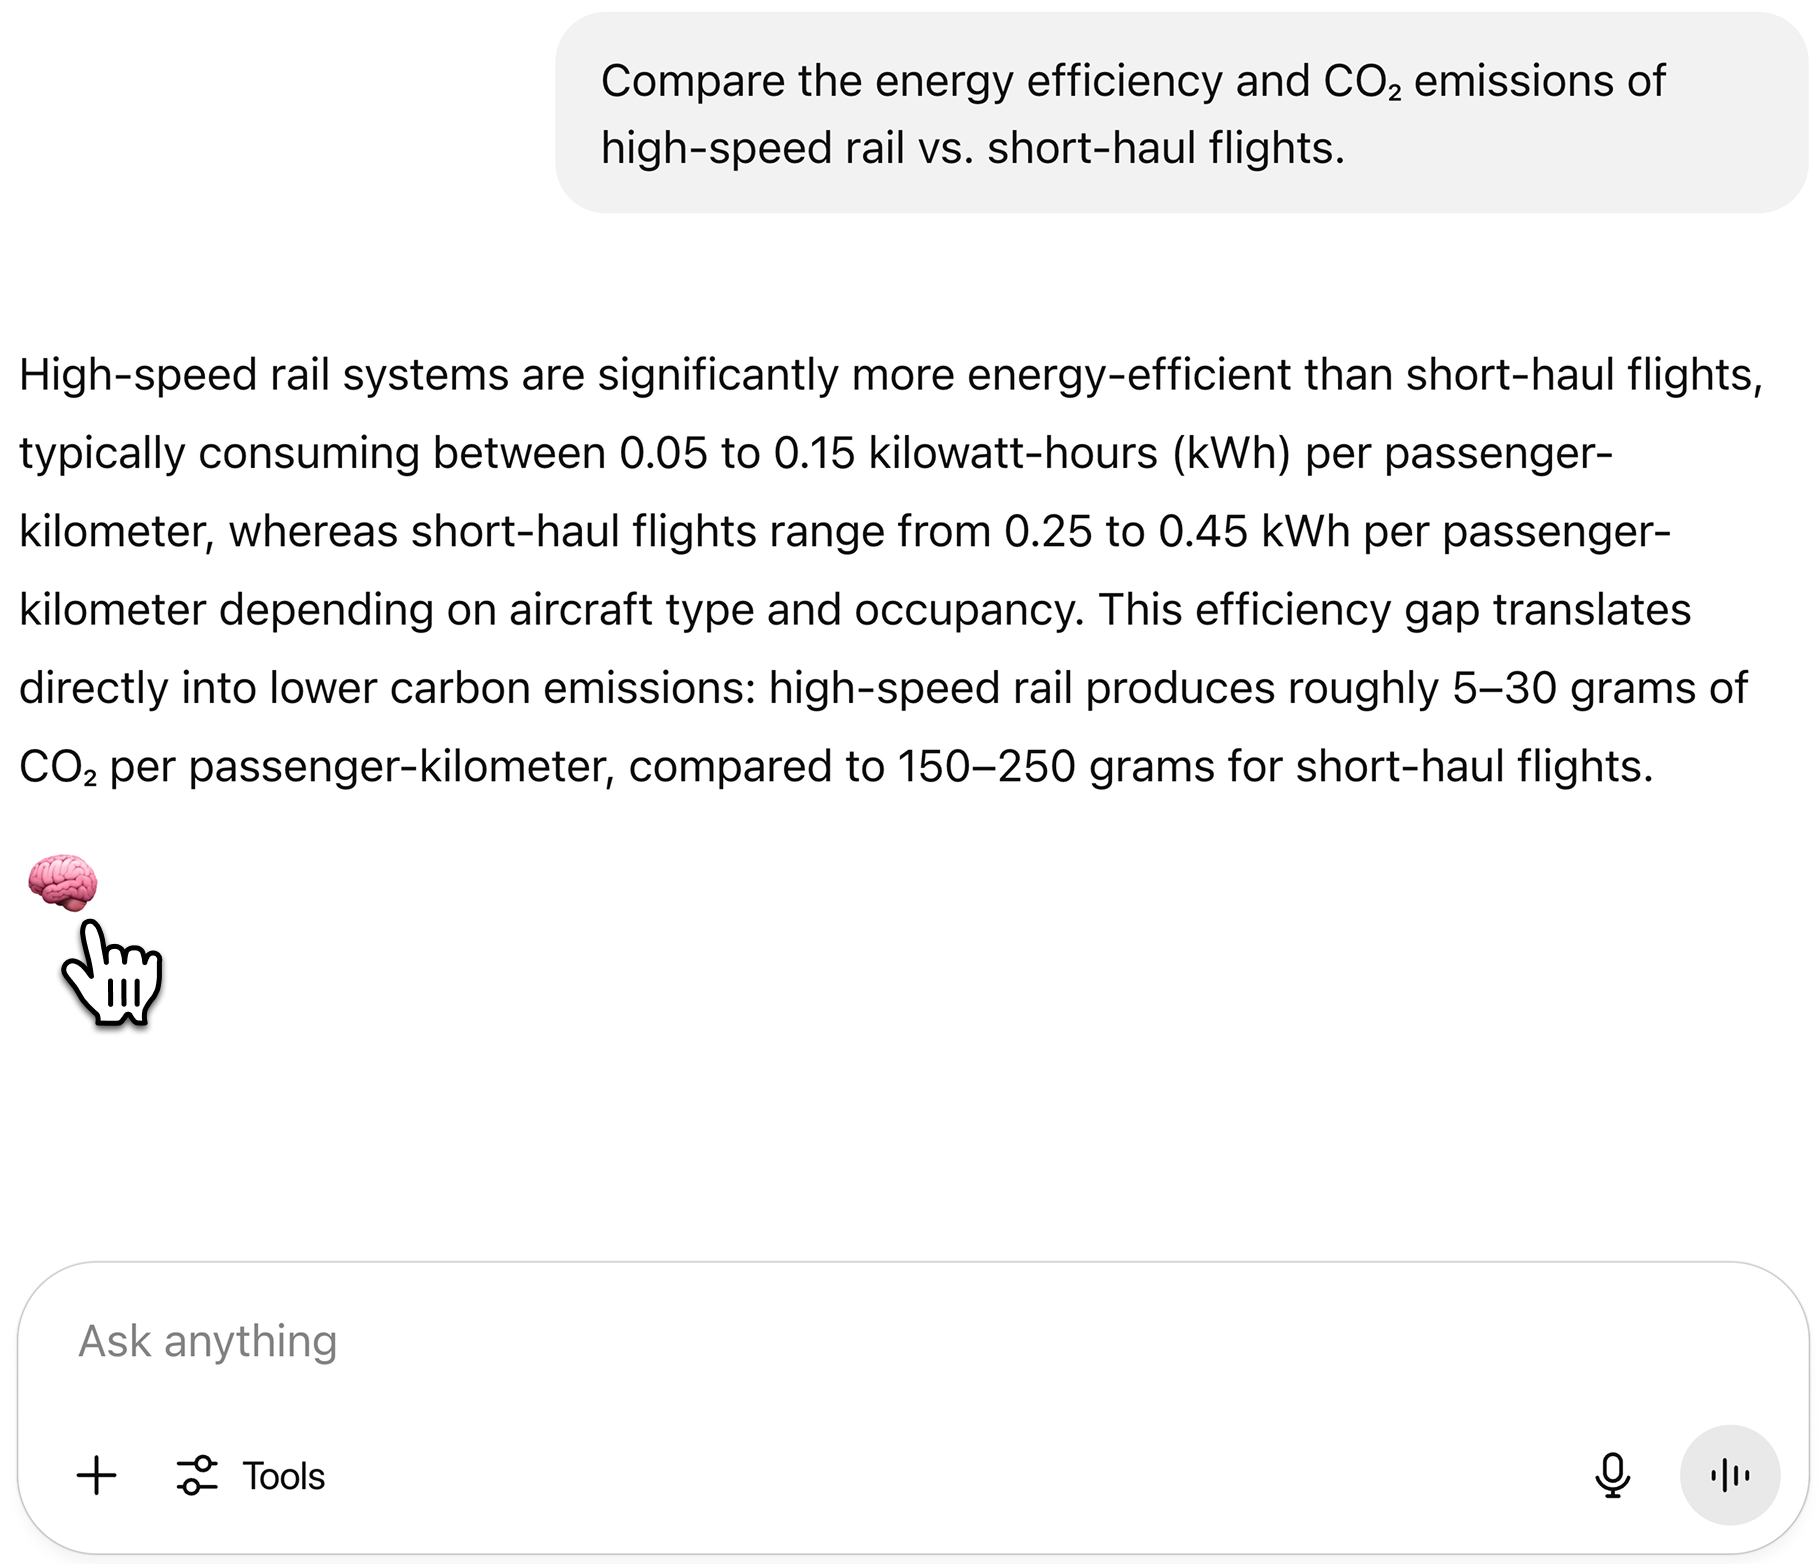Start dictation with the microphone icon
1820x1564 pixels.
coord(1612,1475)
